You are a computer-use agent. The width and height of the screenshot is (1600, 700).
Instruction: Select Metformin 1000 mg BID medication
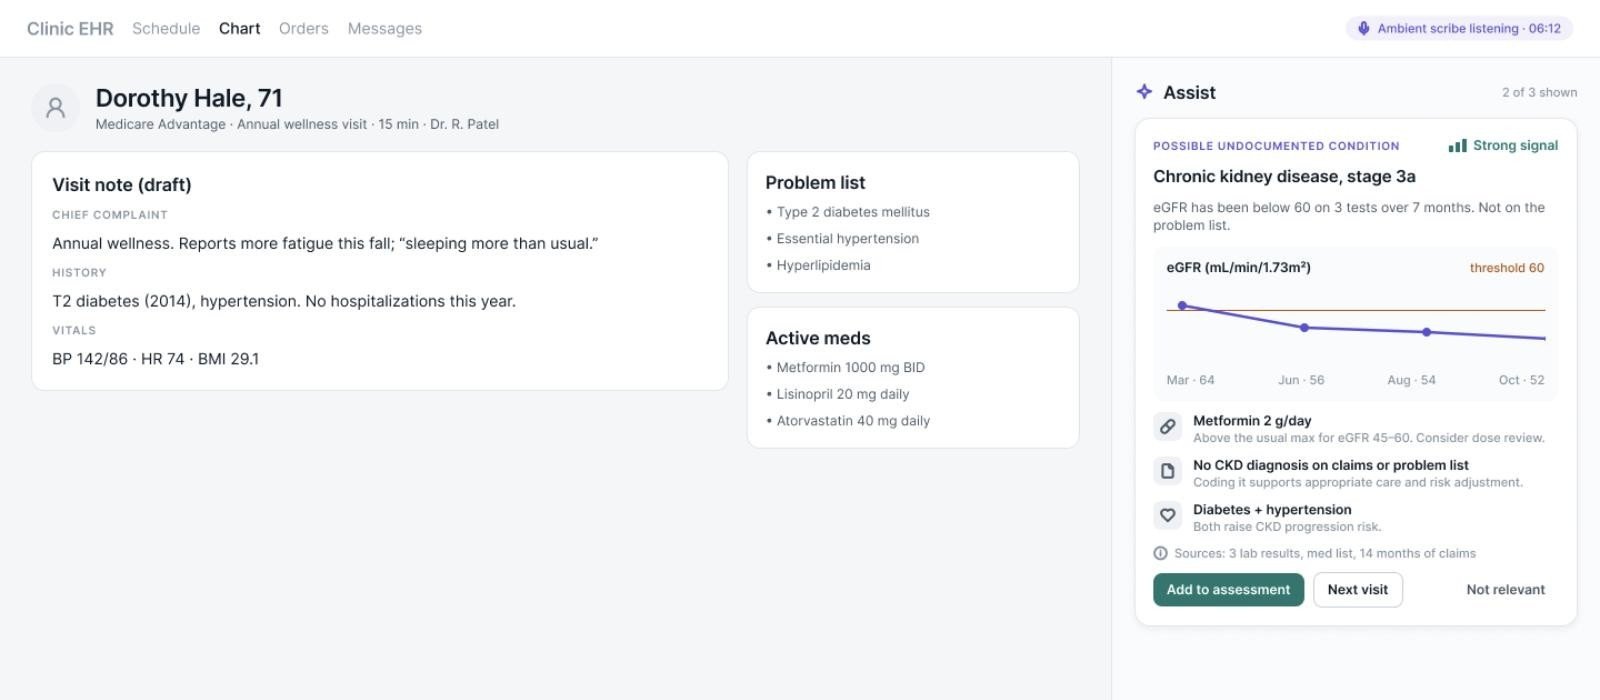846,368
